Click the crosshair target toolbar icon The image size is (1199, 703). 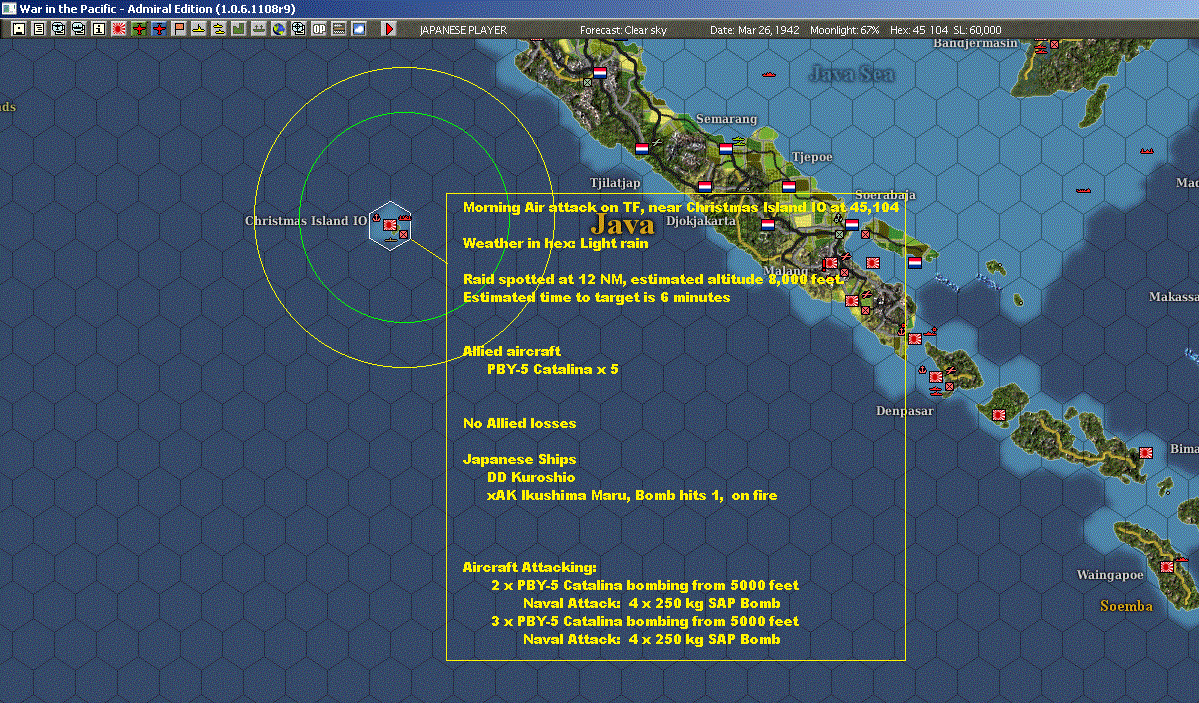[x=298, y=29]
